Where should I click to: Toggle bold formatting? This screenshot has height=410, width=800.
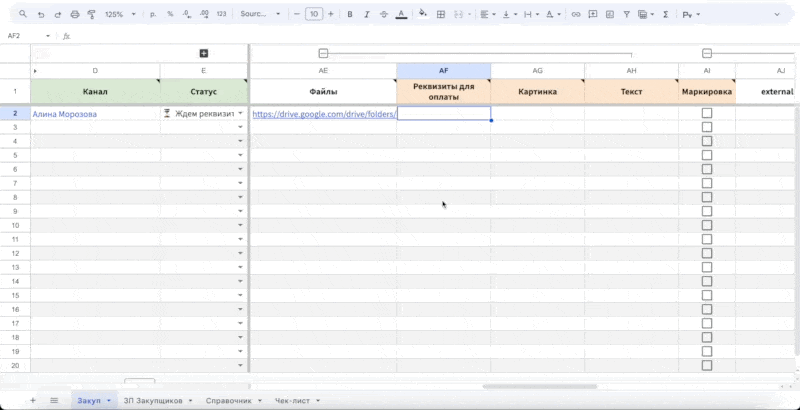[350, 14]
